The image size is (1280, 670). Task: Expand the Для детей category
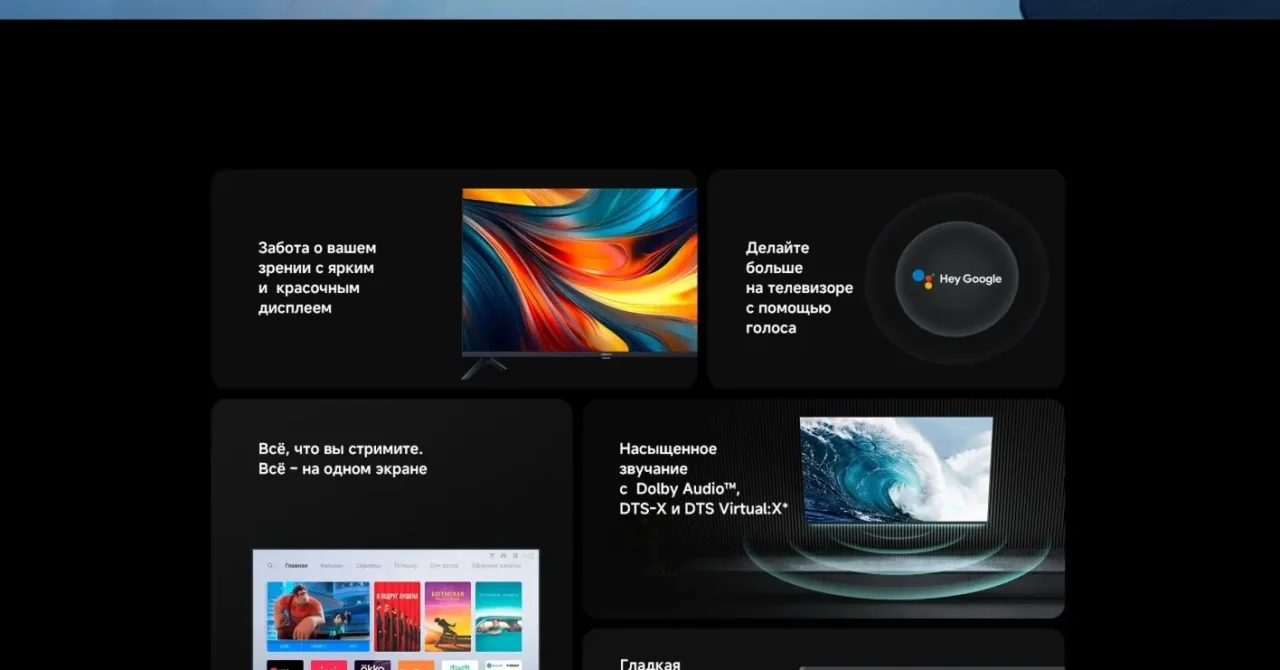(x=444, y=566)
